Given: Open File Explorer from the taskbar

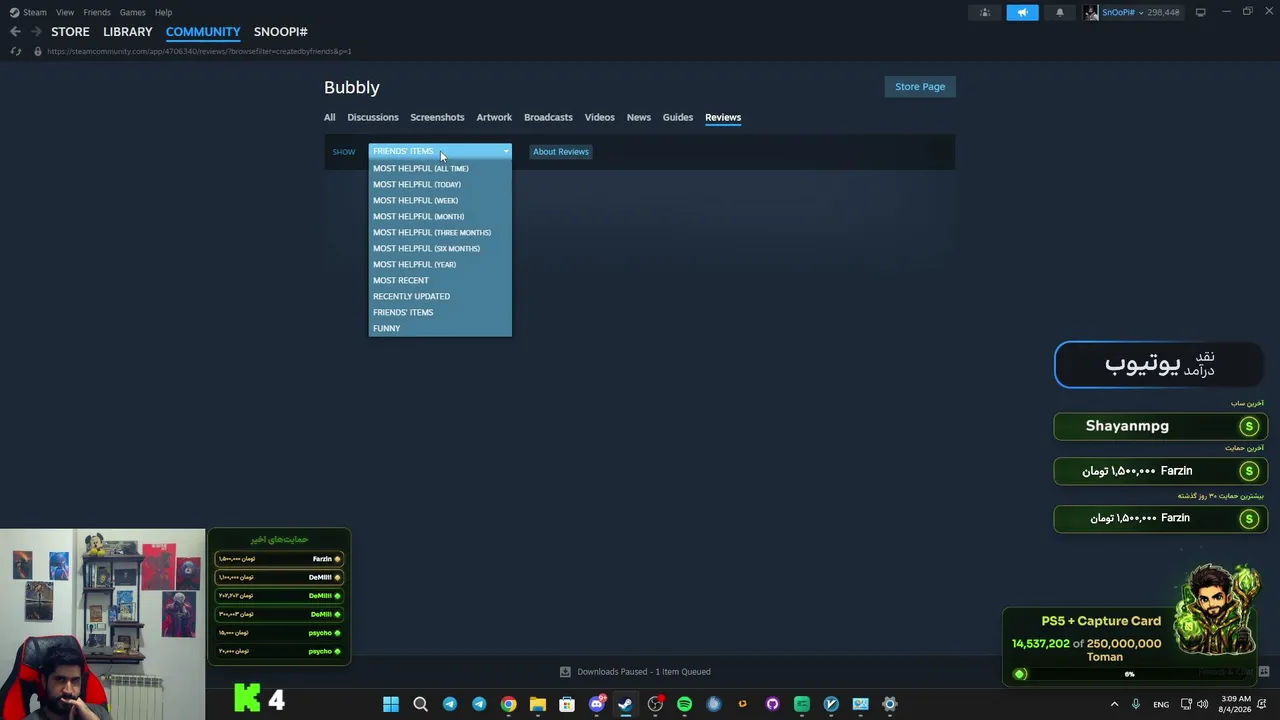Looking at the screenshot, I should pos(538,704).
